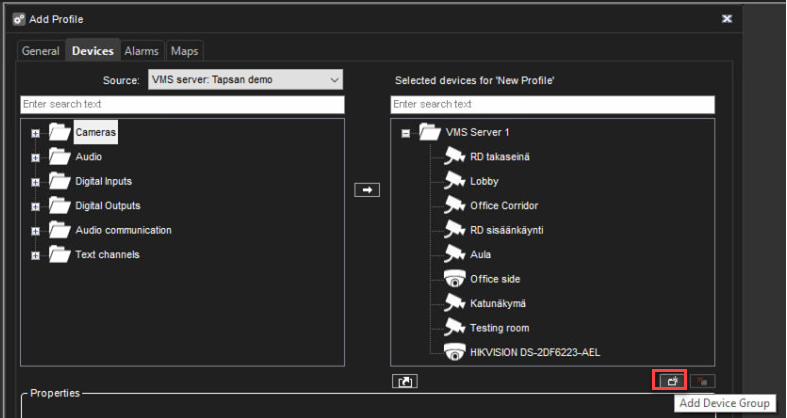Click the Digital Outputs folder icon
787x418 pixels.
coord(60,205)
